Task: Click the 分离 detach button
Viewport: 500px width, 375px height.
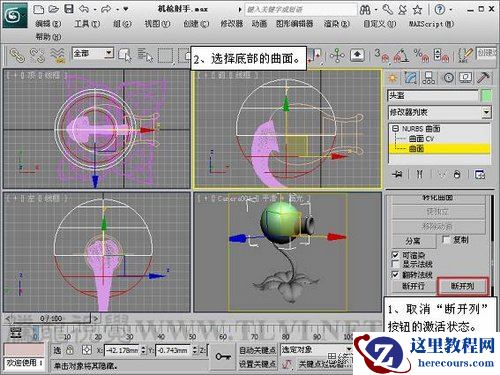Action: click(413, 241)
